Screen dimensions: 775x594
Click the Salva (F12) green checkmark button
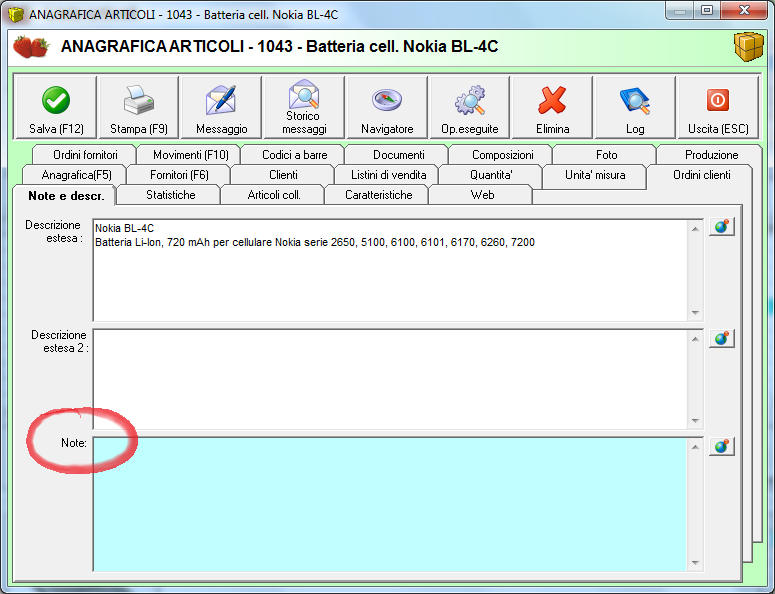click(56, 108)
